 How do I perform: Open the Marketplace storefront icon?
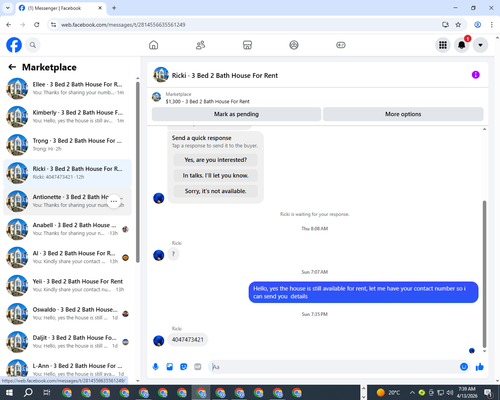click(247, 45)
